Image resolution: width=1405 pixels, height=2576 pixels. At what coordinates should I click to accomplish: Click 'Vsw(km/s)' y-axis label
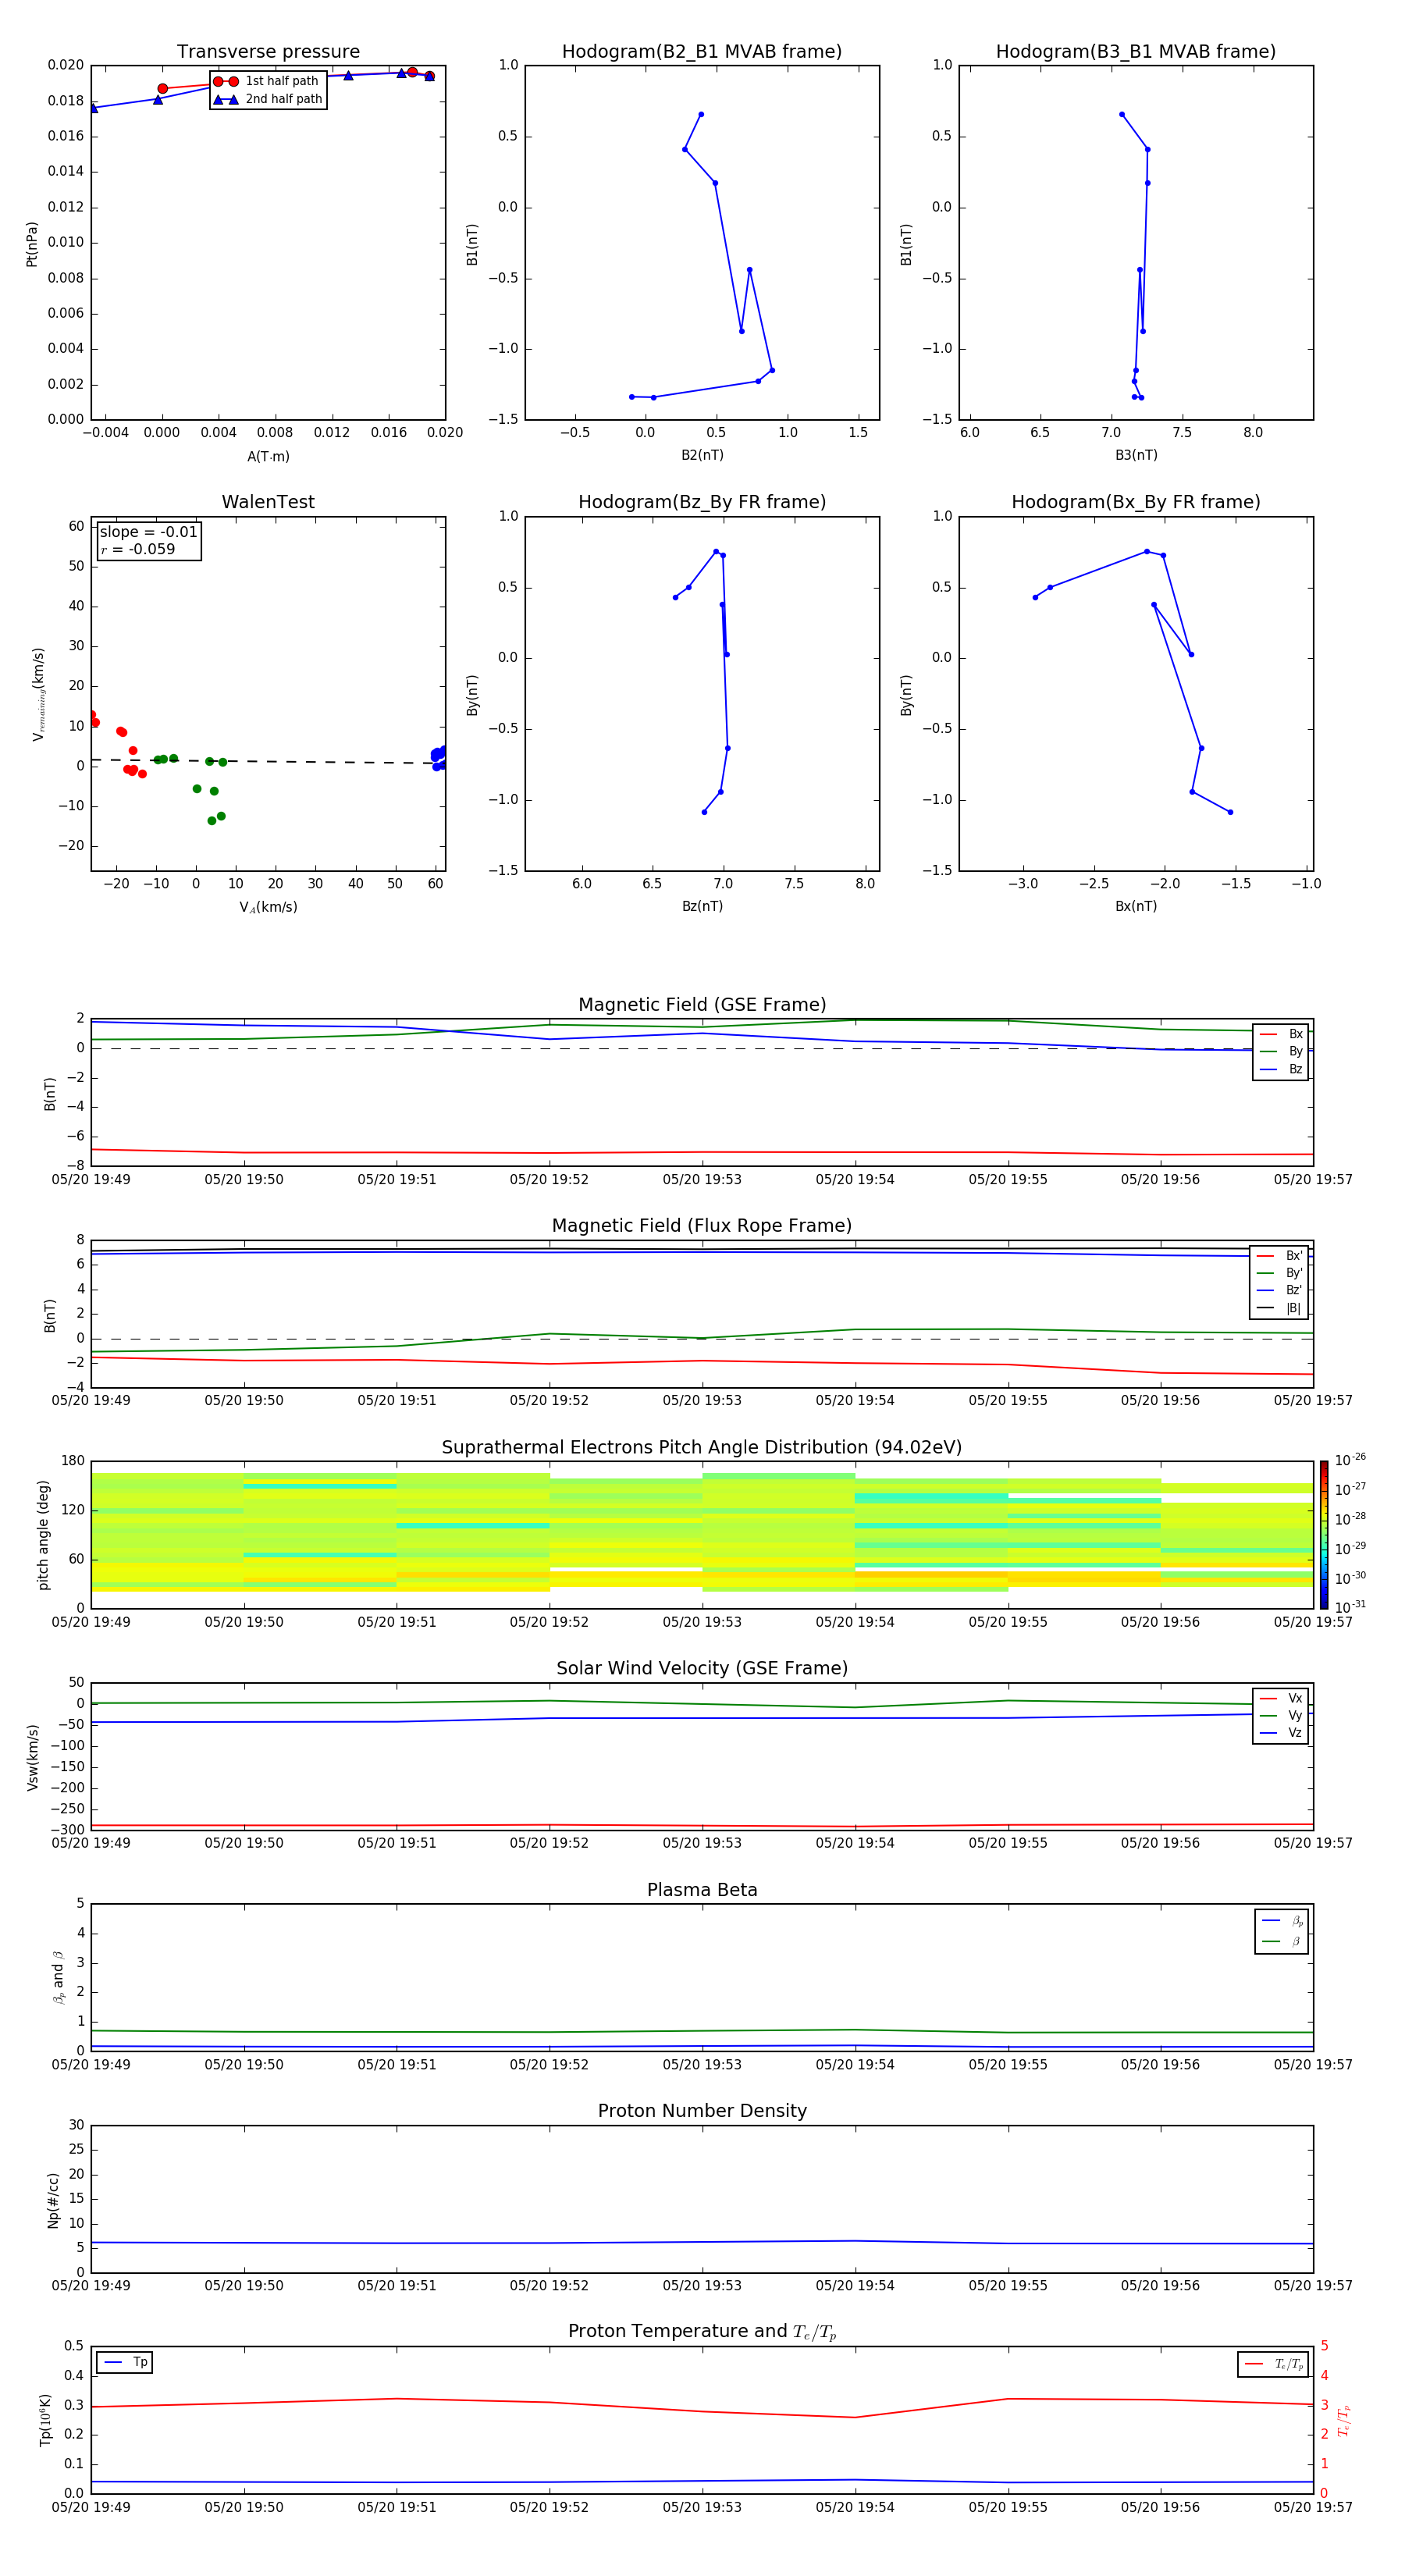click(33, 1757)
